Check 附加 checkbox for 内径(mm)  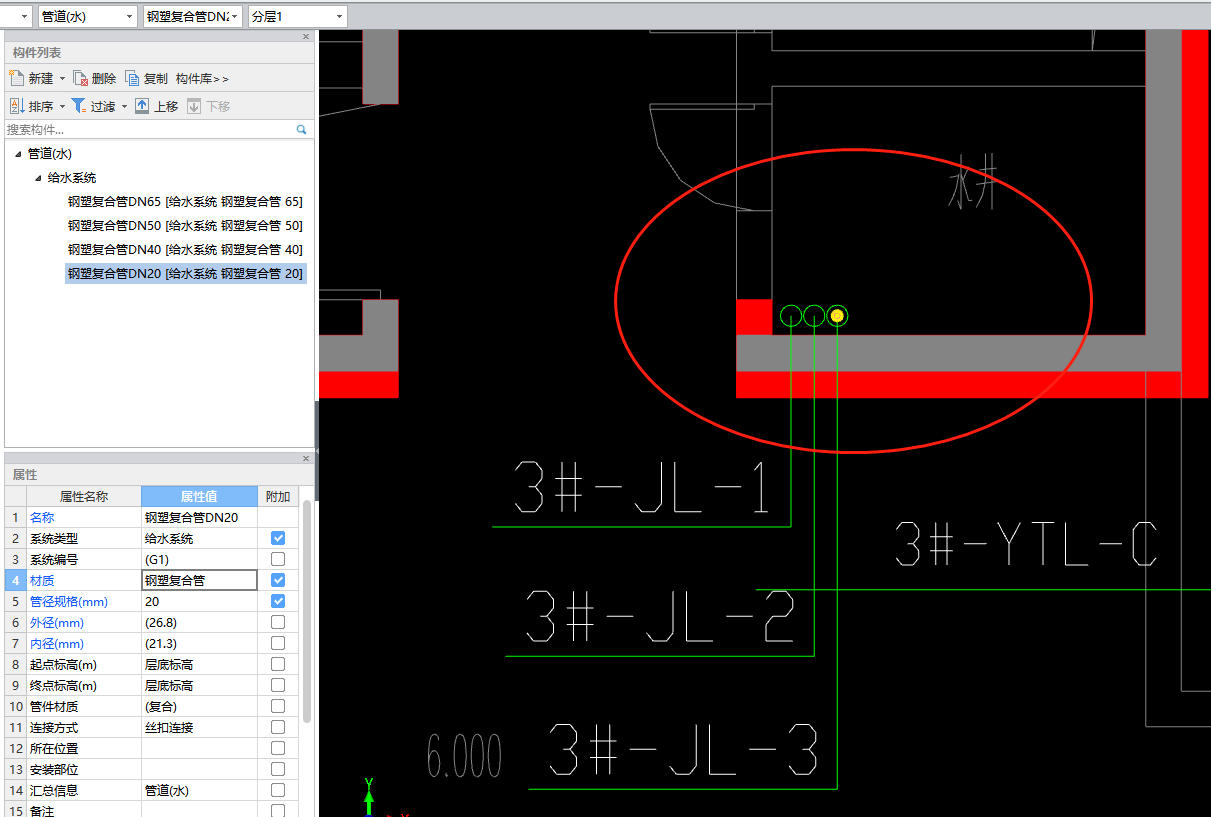278,643
